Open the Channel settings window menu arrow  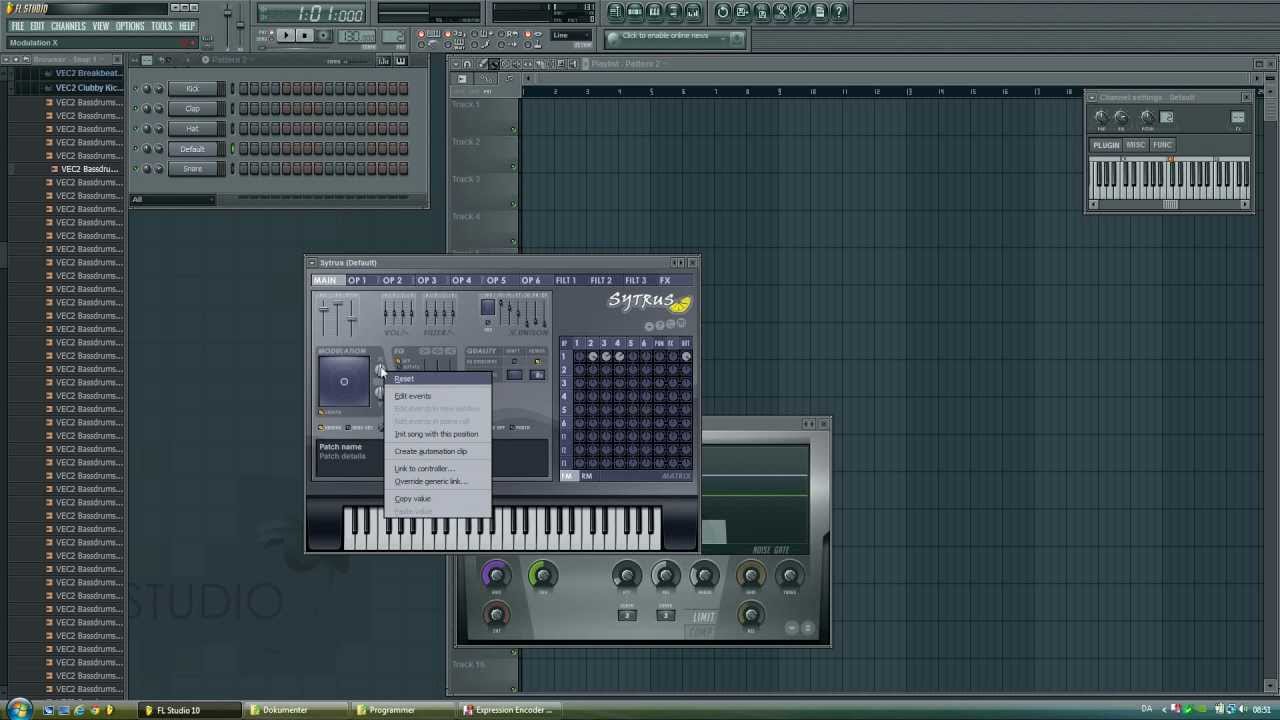click(1092, 98)
